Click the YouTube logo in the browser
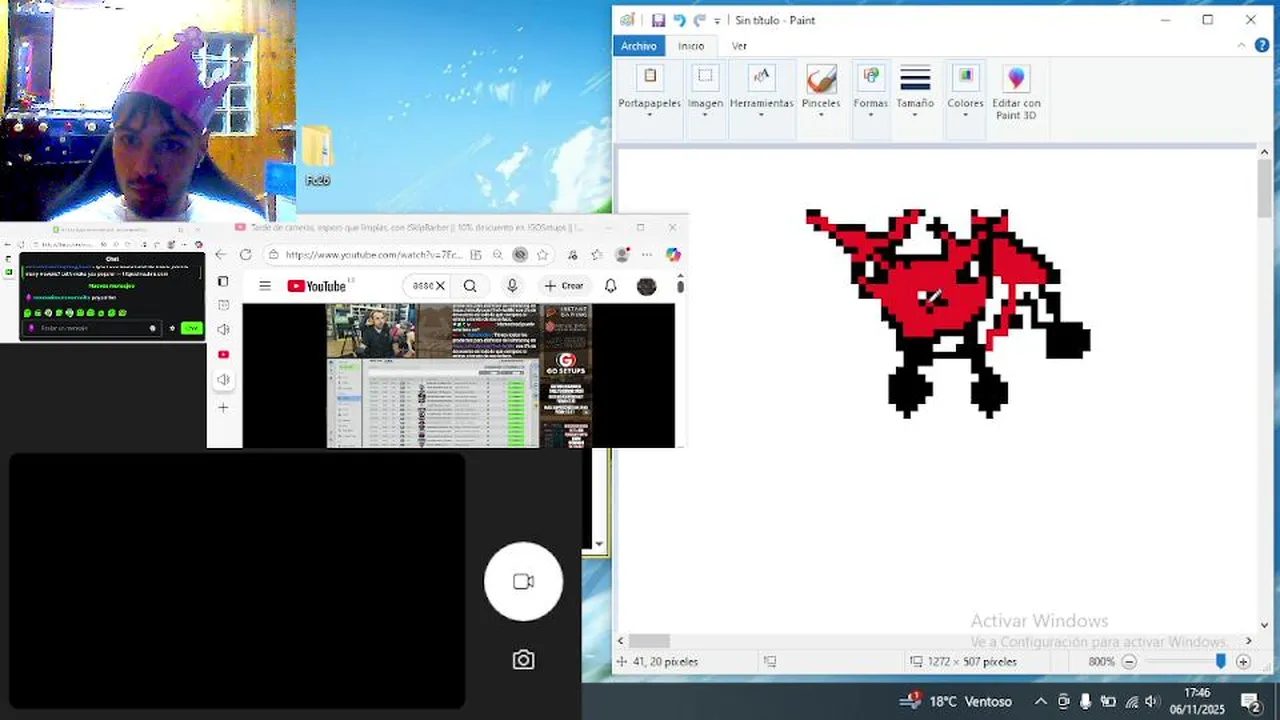 (316, 286)
